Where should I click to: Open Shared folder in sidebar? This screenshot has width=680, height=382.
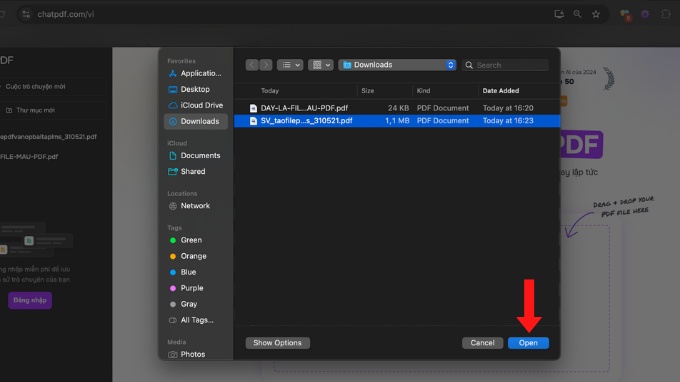196,171
